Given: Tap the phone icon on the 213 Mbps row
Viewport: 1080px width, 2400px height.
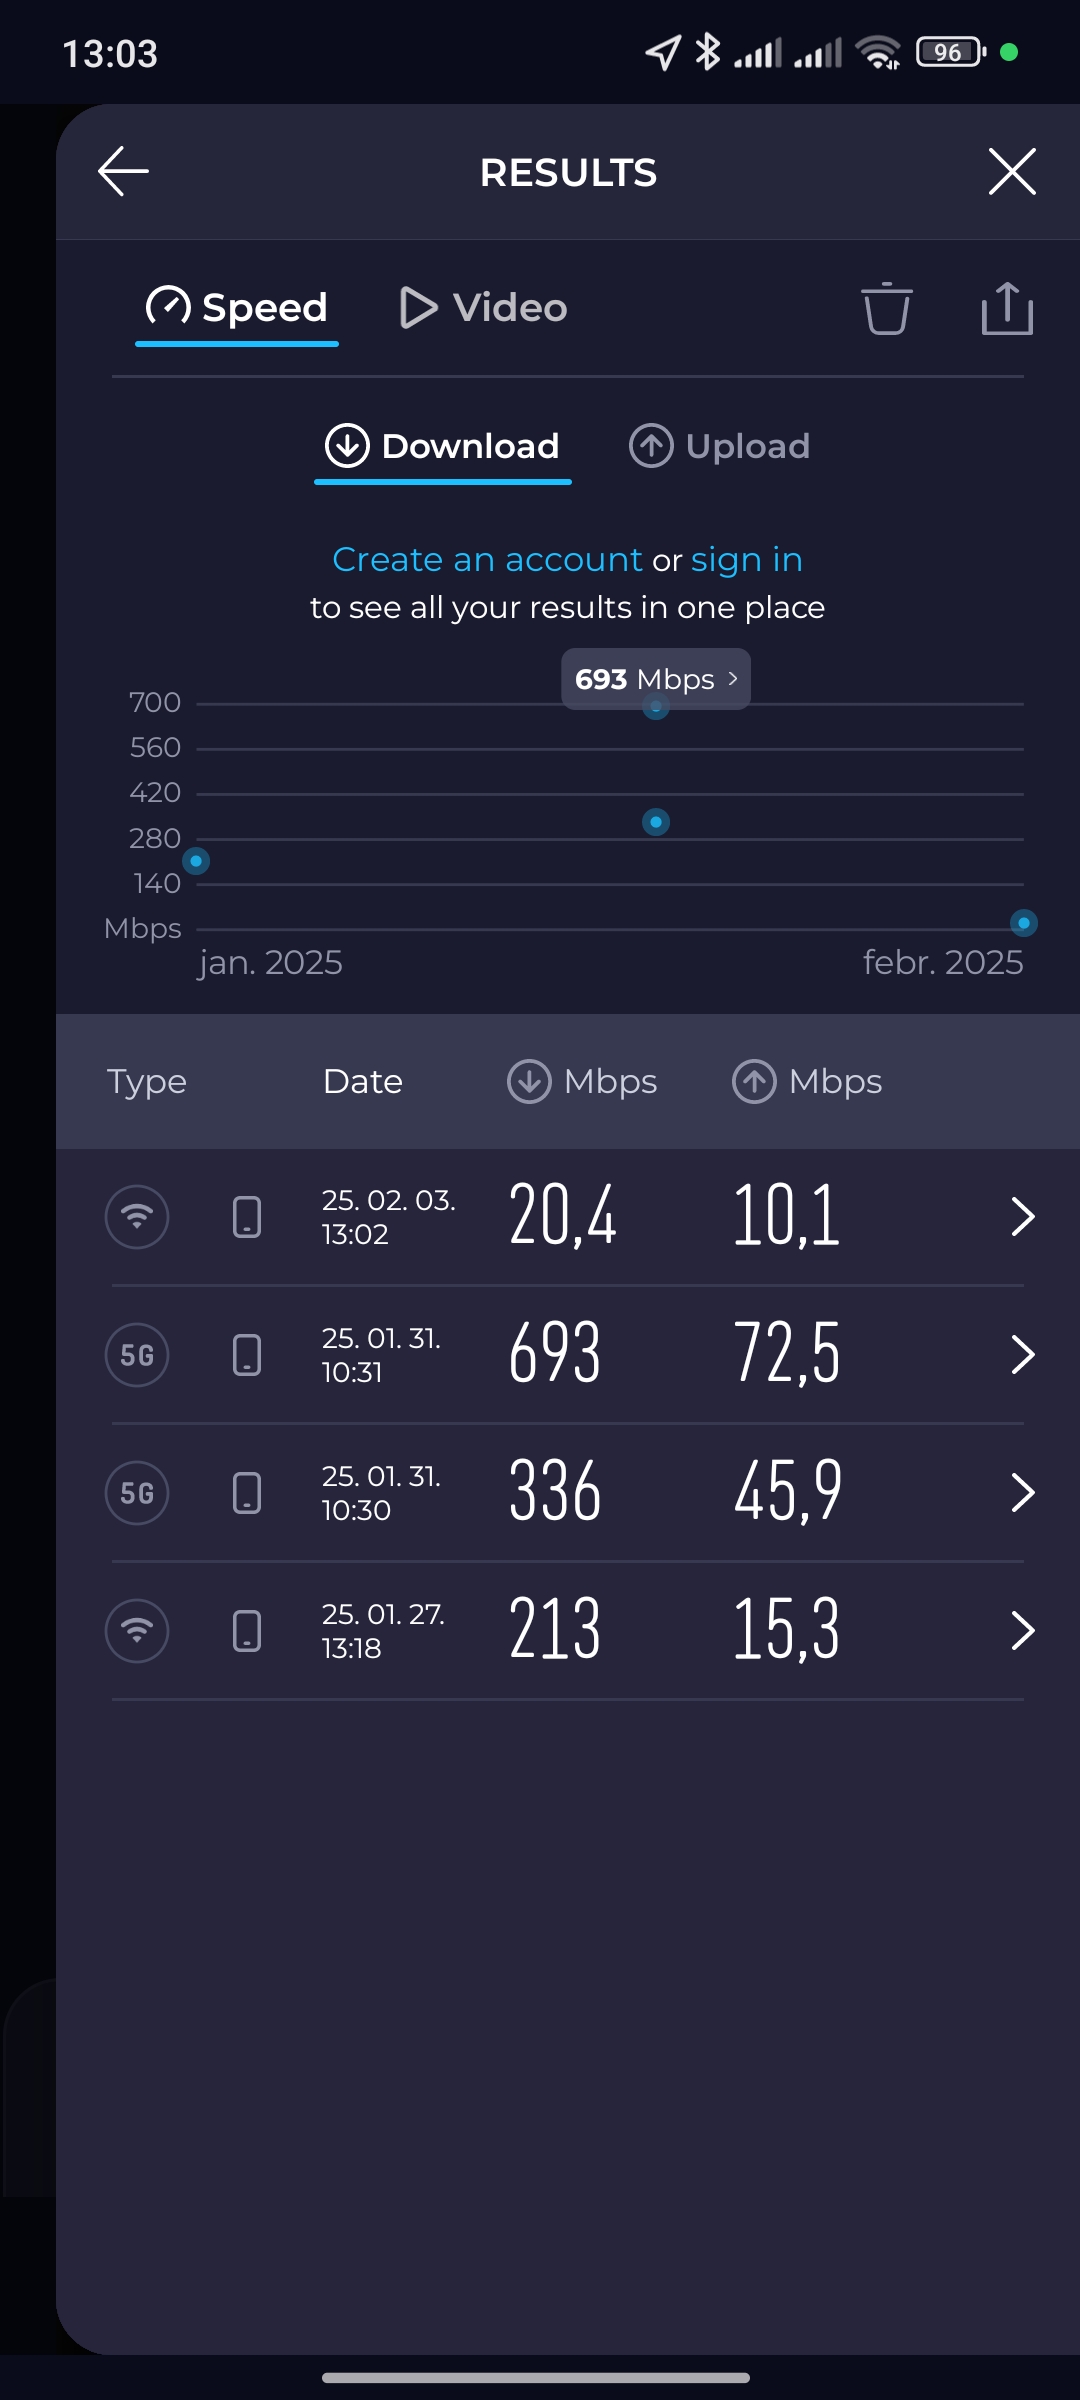Looking at the screenshot, I should point(247,1631).
